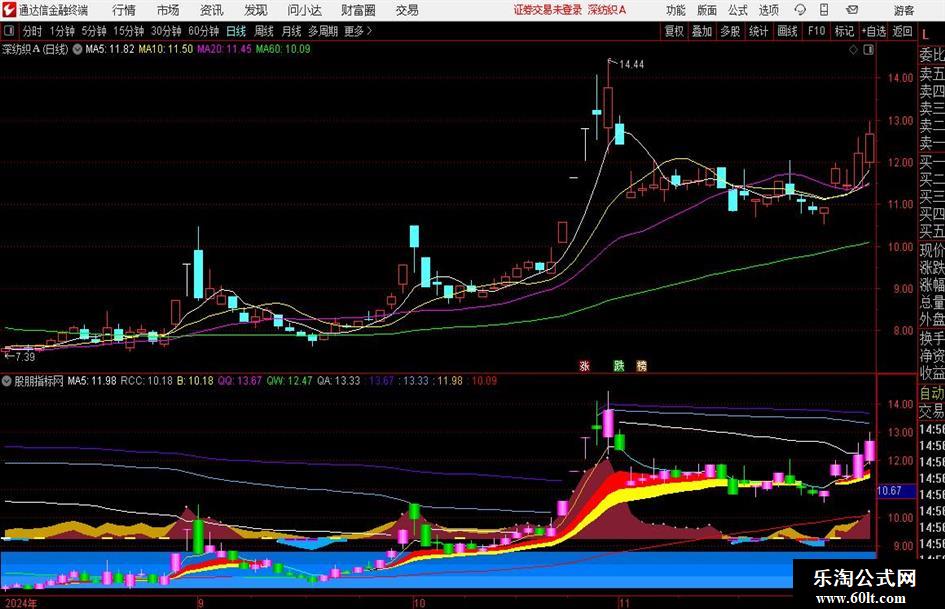Click the 画线 drawing button
945x609 pixels.
pyautogui.click(x=788, y=31)
